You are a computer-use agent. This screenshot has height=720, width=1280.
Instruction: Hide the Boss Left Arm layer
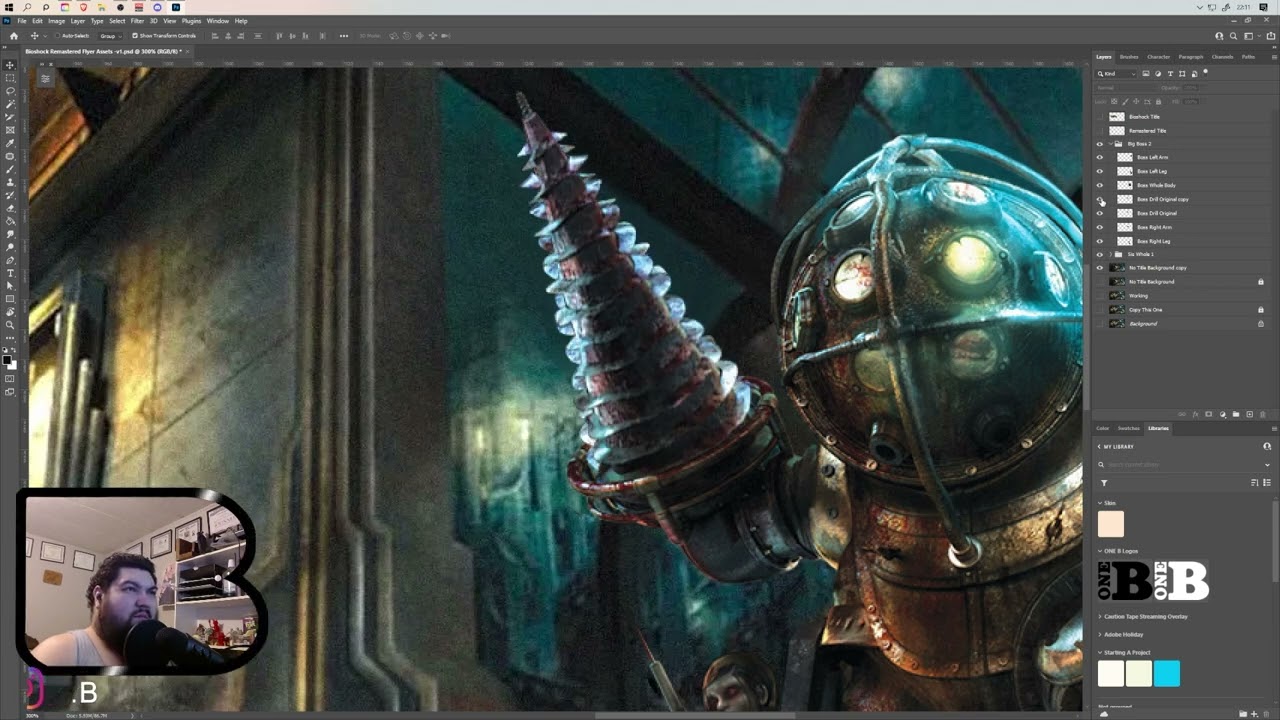[1100, 157]
